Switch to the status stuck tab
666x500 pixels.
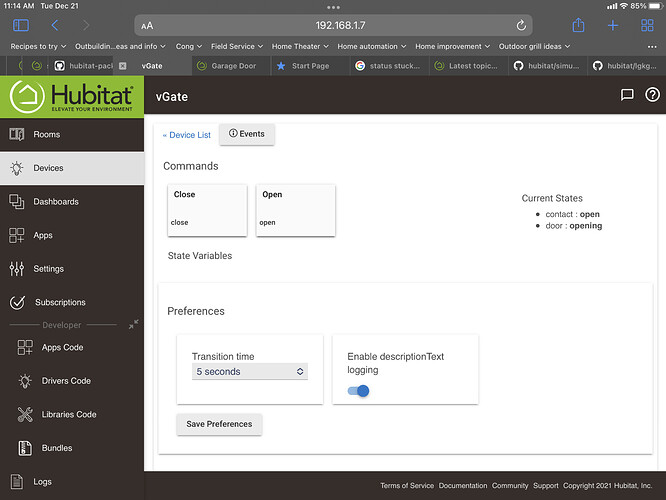(x=389, y=66)
